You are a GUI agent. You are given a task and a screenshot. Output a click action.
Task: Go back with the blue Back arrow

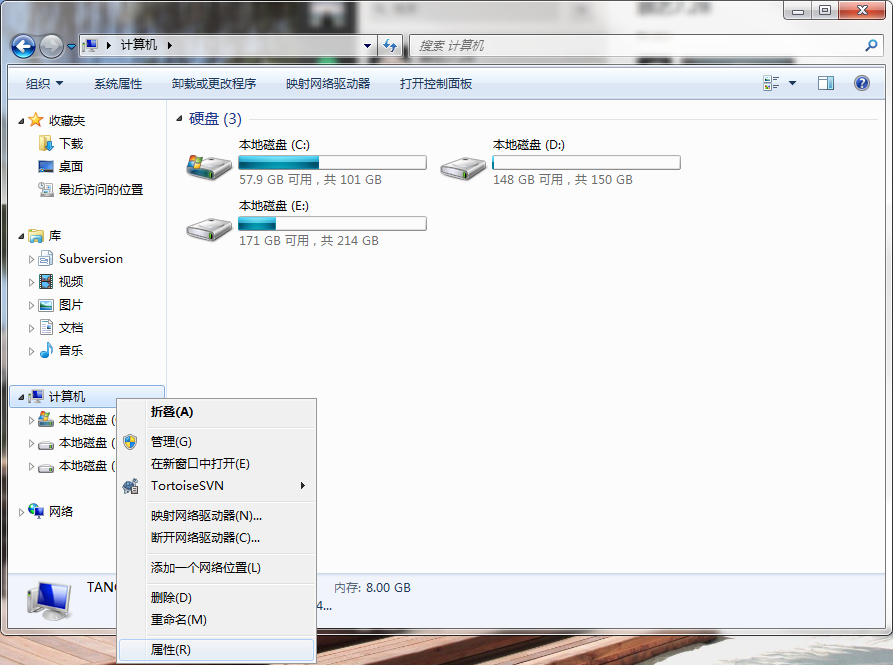(x=23, y=46)
